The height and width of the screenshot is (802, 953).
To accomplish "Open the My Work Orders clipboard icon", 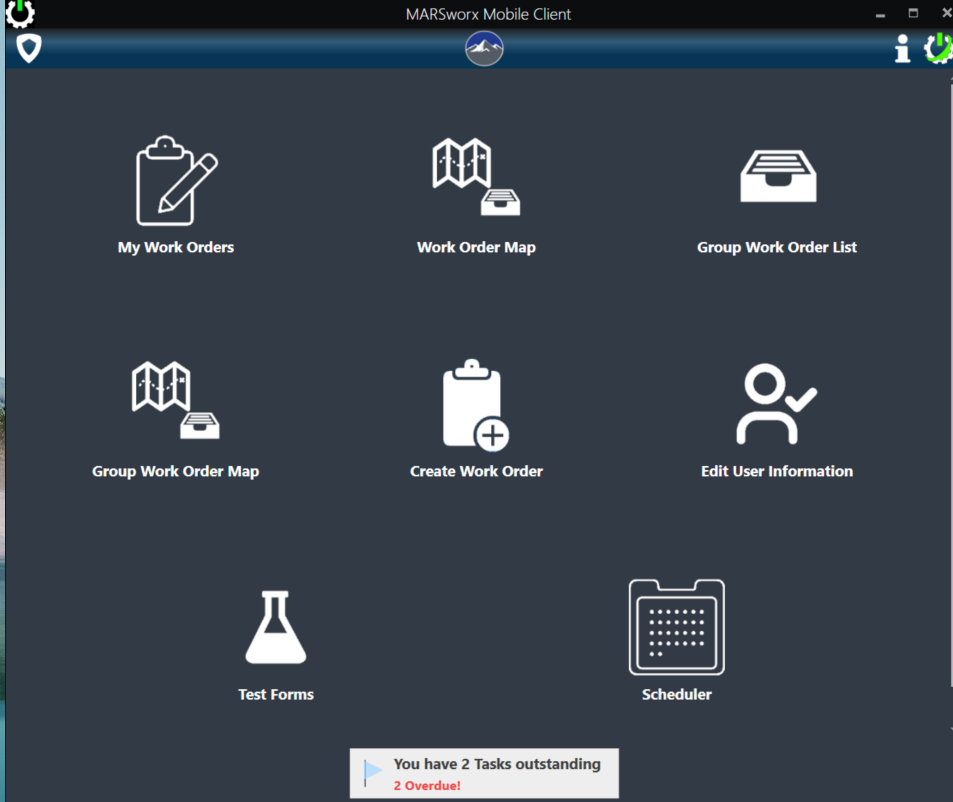I will point(176,180).
